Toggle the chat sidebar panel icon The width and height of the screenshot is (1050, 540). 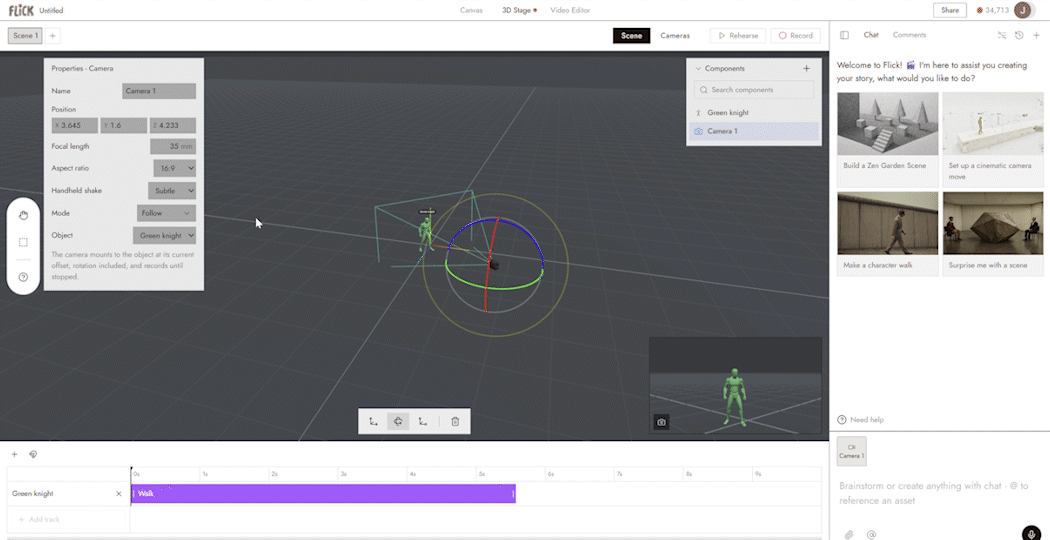844,36
